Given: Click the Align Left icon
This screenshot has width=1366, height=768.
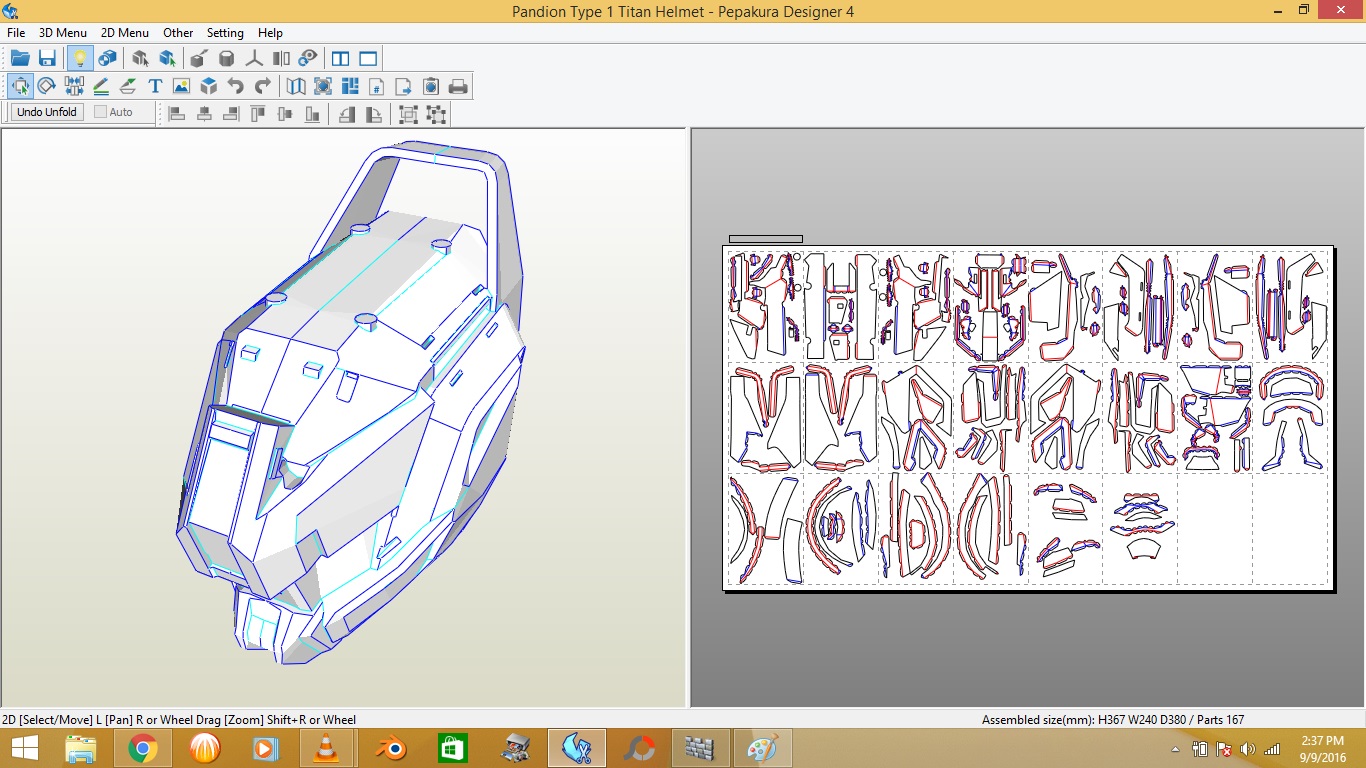Looking at the screenshot, I should tap(177, 113).
